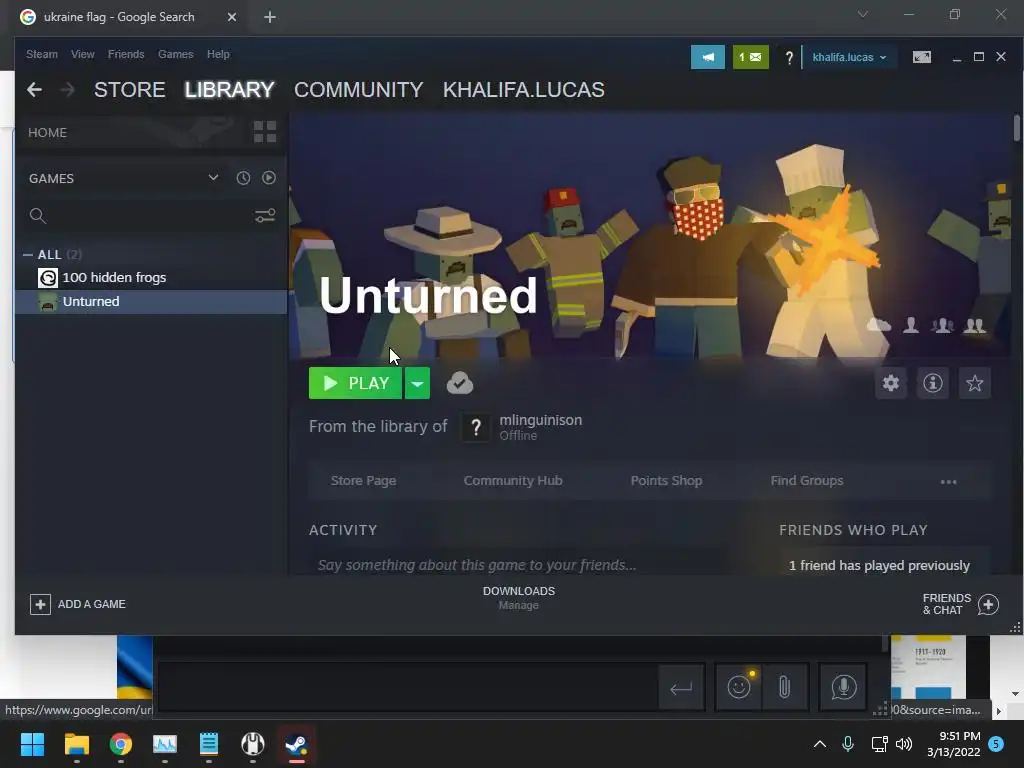The image size is (1024, 768).
Task: Open Find Groups link
Action: coord(807,481)
